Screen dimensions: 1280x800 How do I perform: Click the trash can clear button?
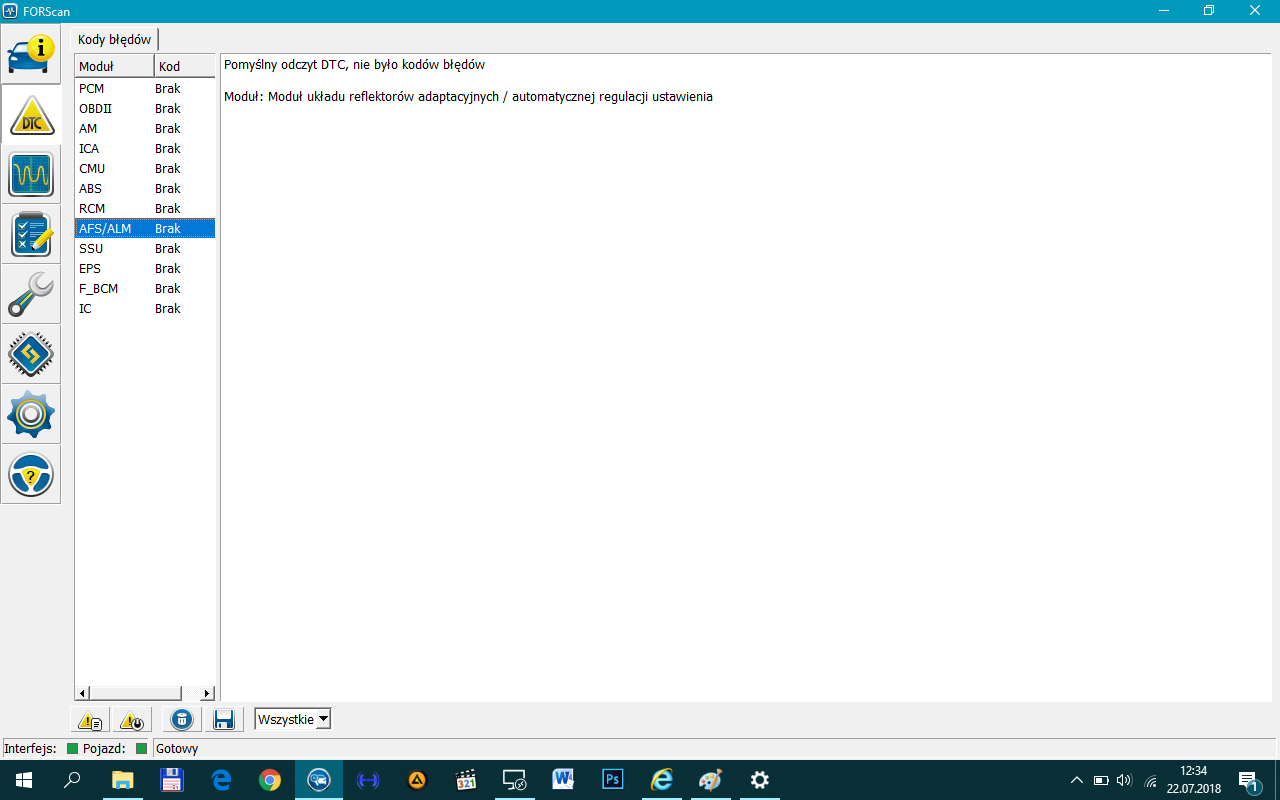(x=181, y=720)
